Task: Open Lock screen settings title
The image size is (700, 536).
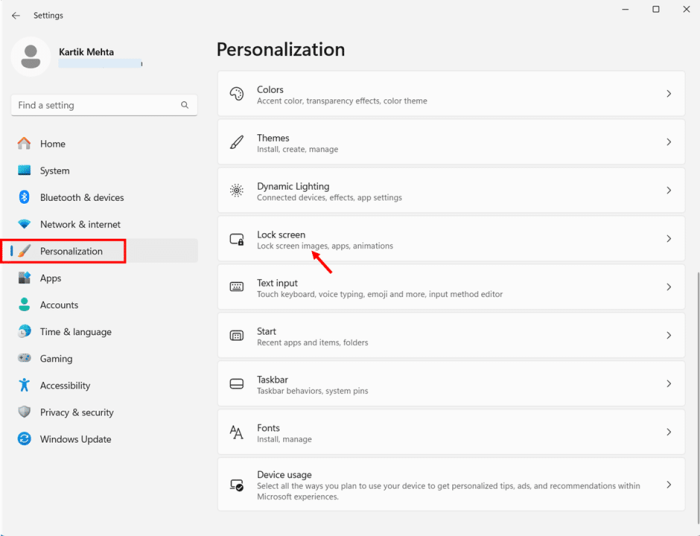Action: [281, 235]
